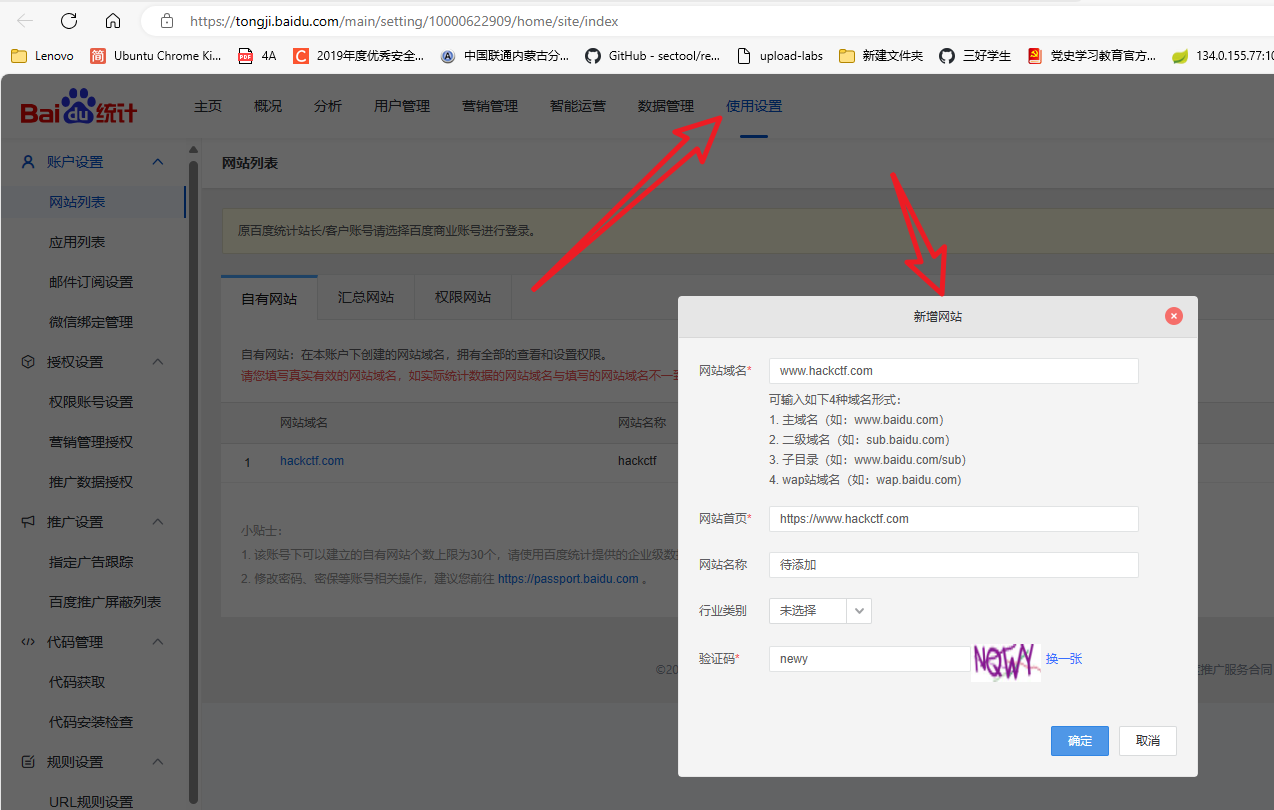Go to the browser home page

pyautogui.click(x=113, y=21)
